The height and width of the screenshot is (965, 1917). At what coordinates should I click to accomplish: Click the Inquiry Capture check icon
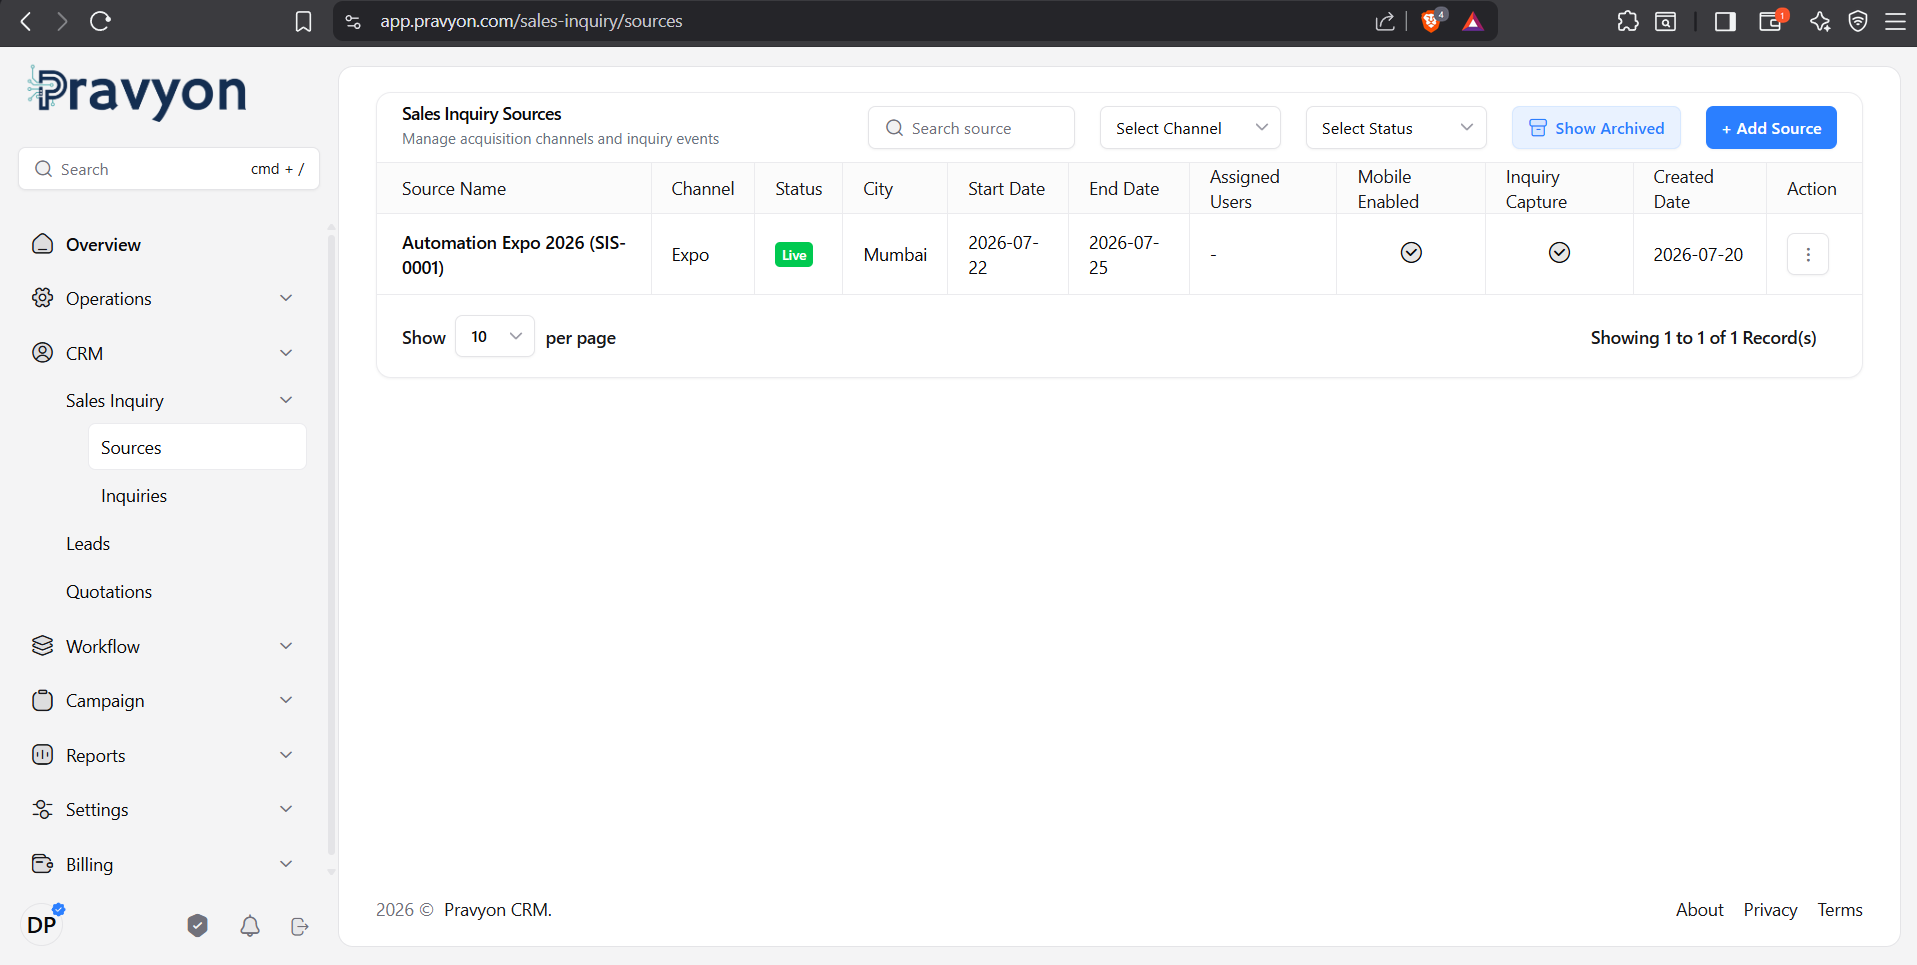click(1559, 253)
